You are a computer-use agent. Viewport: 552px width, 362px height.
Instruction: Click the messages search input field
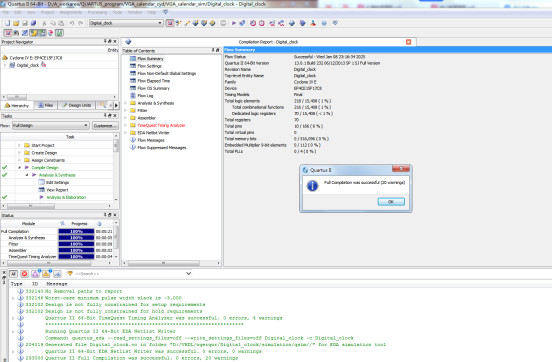128,274
